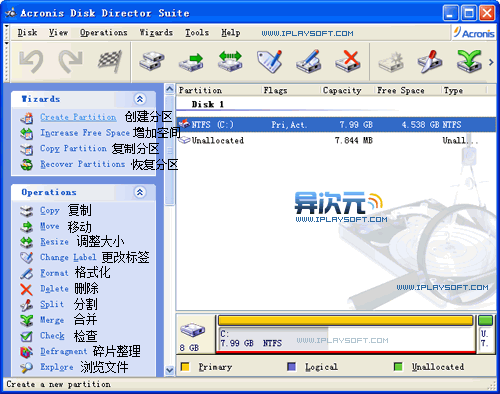Screen dimensions: 500x394
Task: Click the sidebar scroll-up arrow
Action: point(170,89)
